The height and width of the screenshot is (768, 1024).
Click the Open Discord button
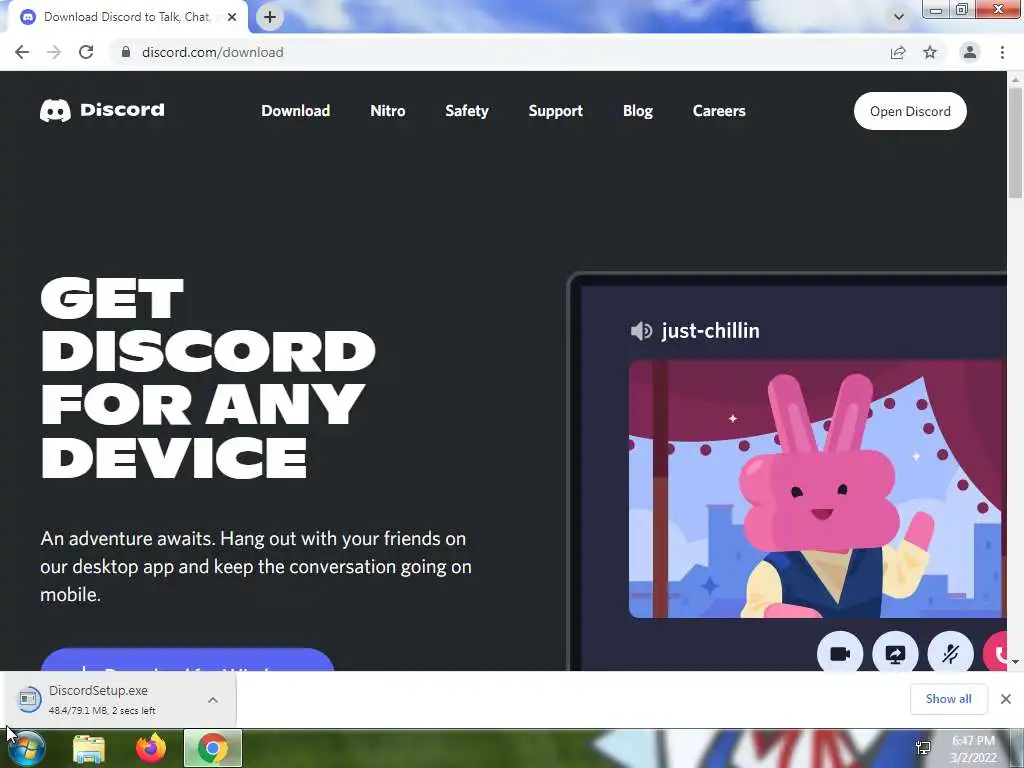[x=910, y=111]
